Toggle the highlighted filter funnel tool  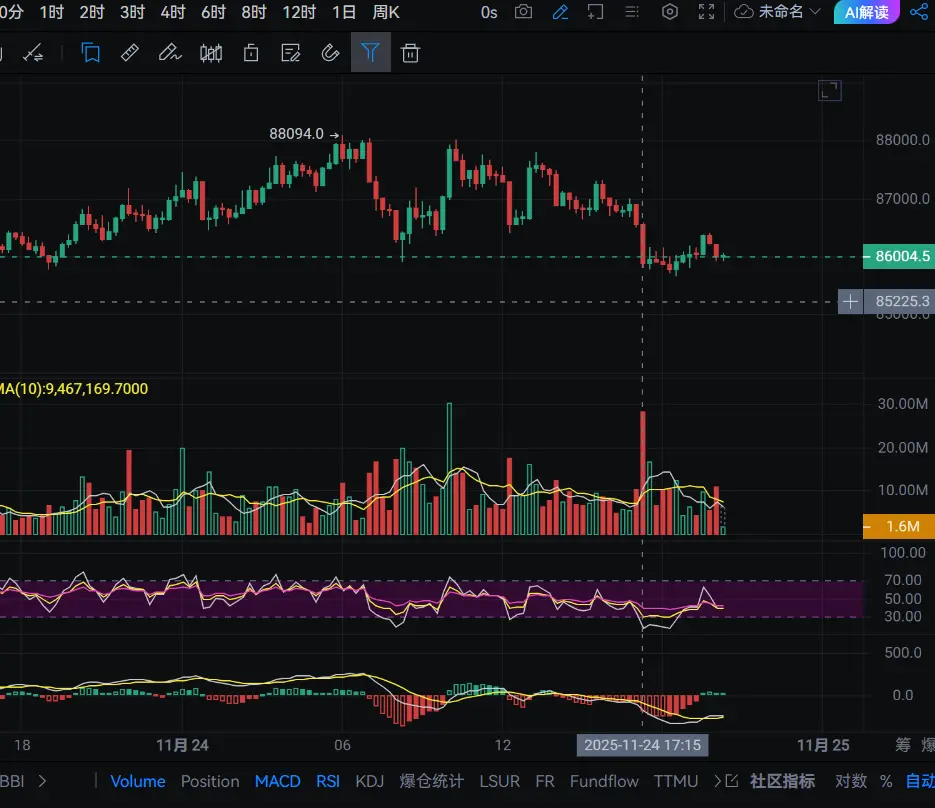370,52
